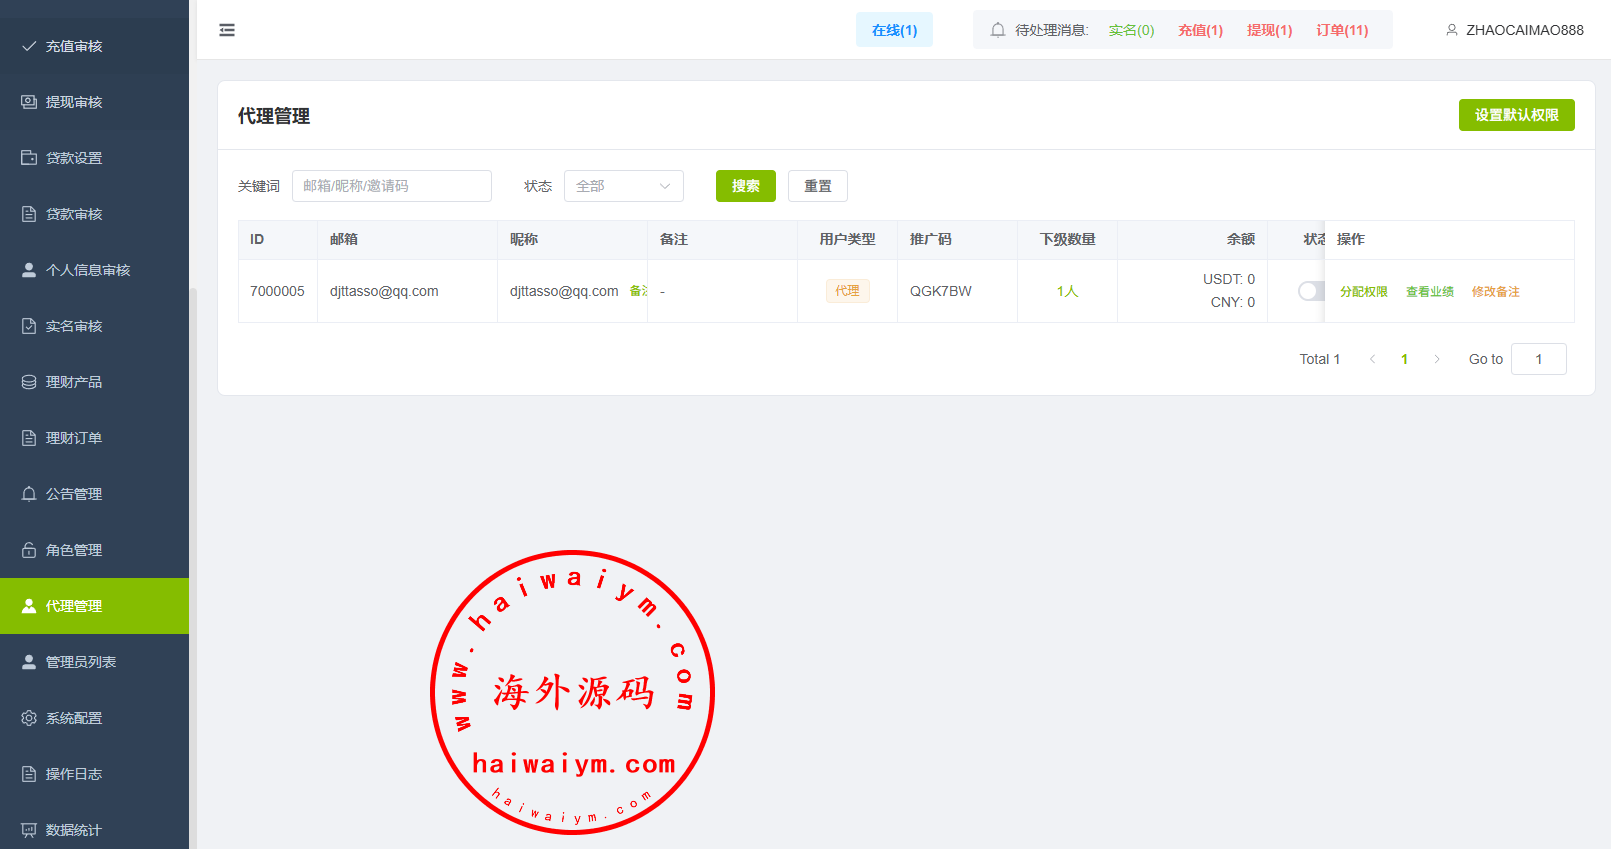Click the 分配权限 link in the row

pyautogui.click(x=1363, y=292)
